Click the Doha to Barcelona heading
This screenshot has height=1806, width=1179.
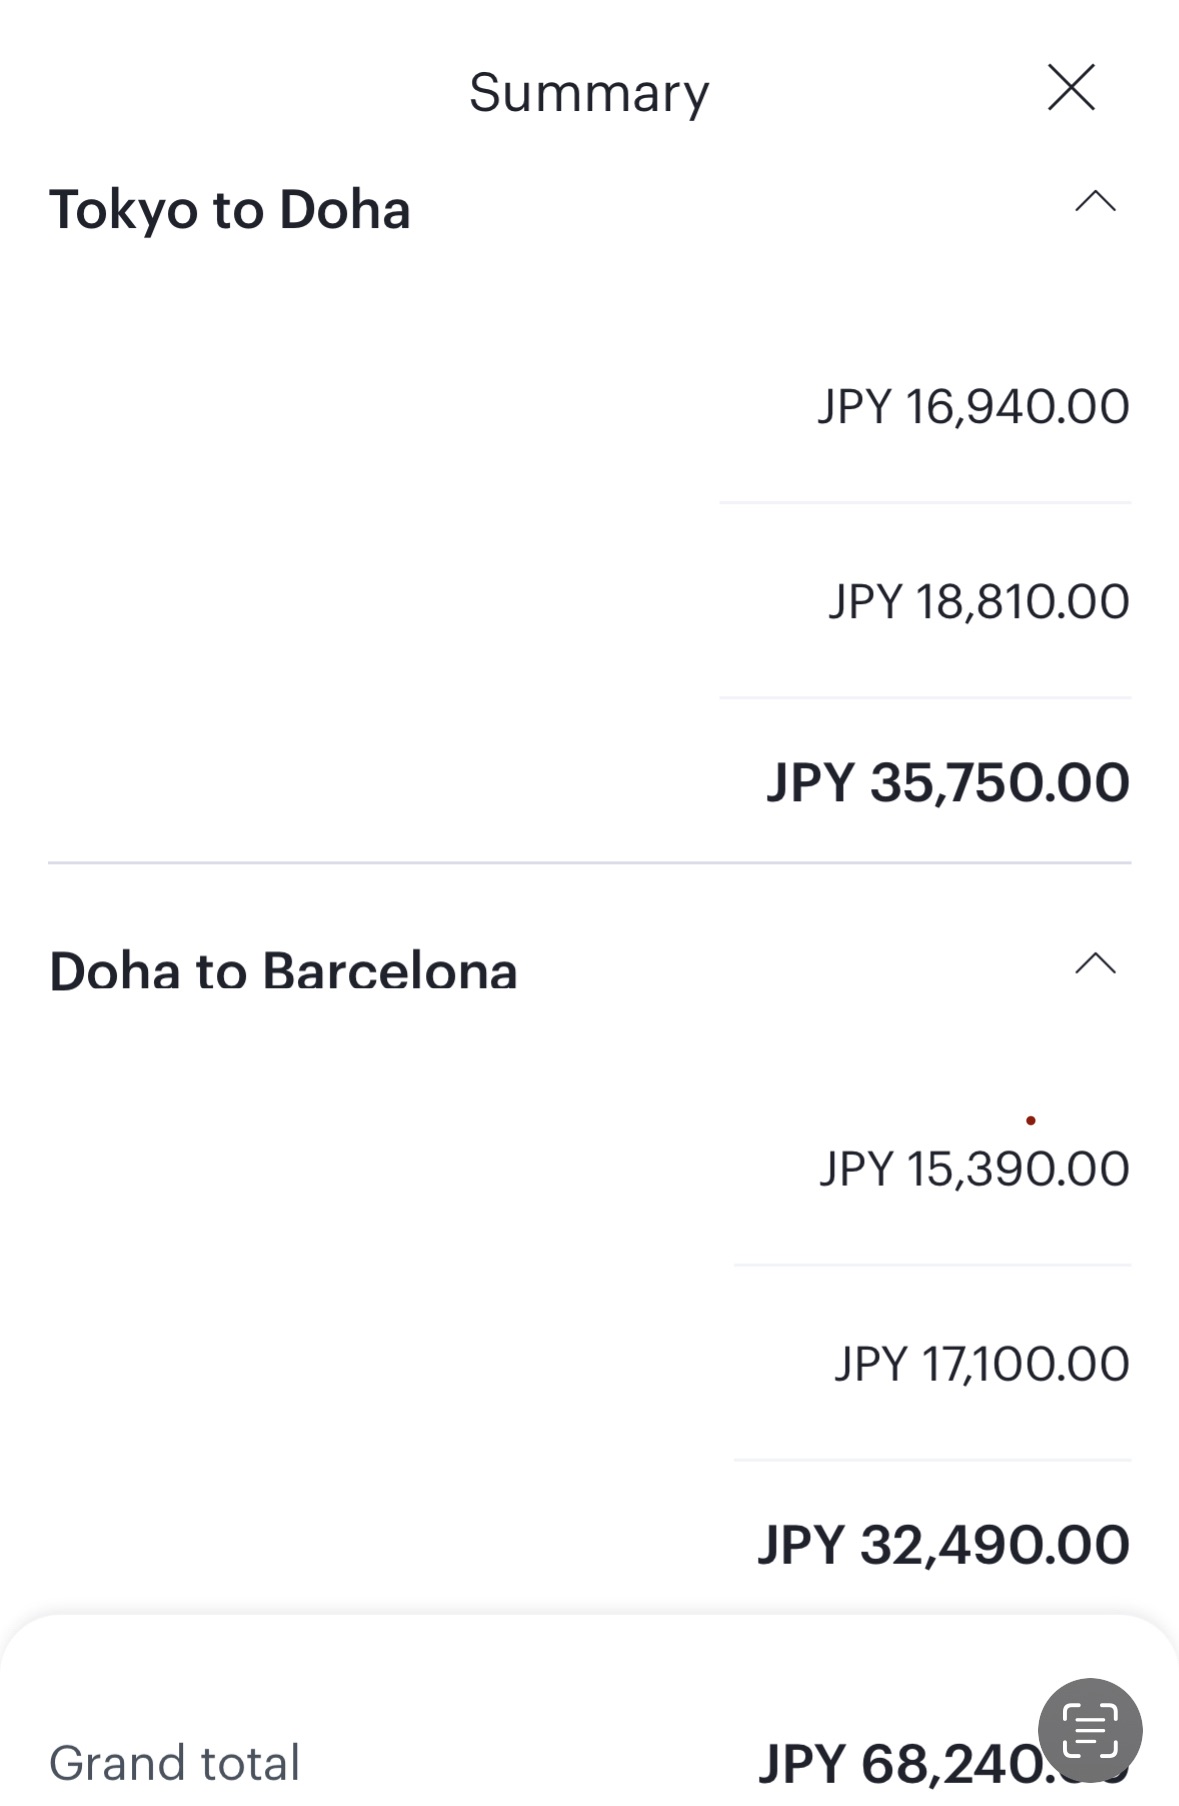pyautogui.click(x=283, y=971)
